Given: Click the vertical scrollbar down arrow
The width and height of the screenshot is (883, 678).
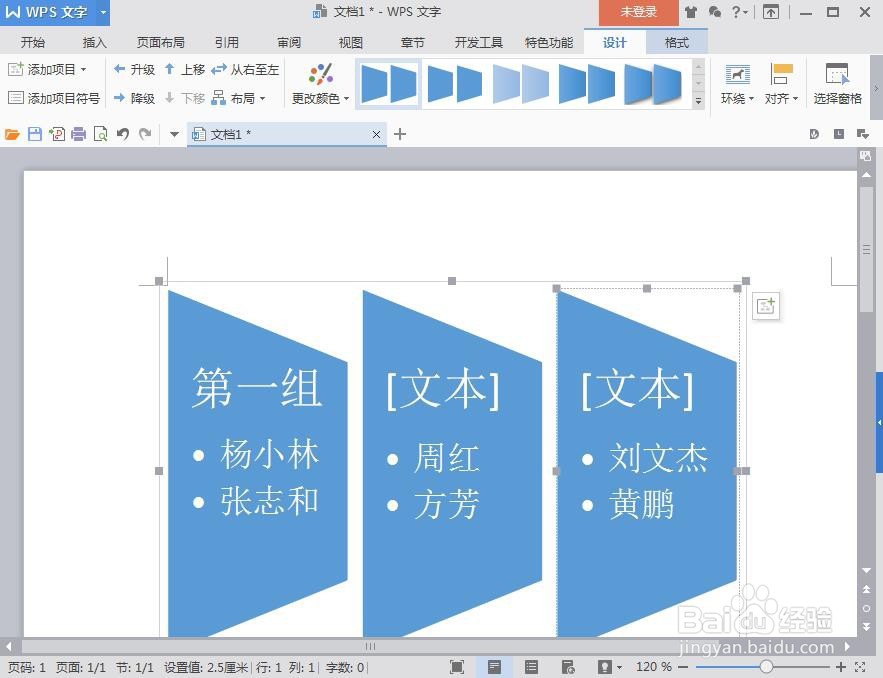Looking at the screenshot, I should pos(866,570).
